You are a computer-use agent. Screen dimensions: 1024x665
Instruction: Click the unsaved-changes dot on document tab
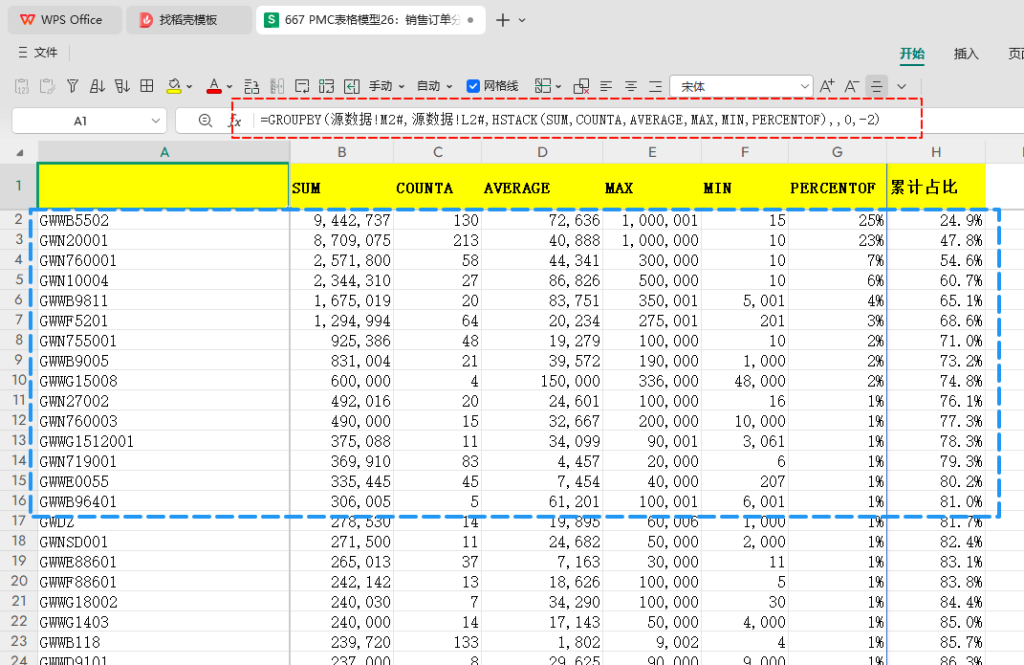click(470, 20)
